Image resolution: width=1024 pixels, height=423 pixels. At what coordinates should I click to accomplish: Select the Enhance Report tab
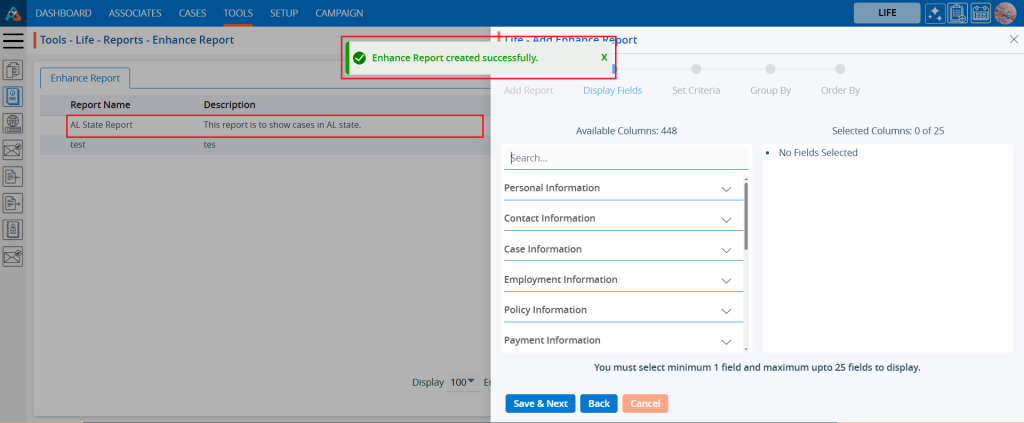(x=85, y=78)
